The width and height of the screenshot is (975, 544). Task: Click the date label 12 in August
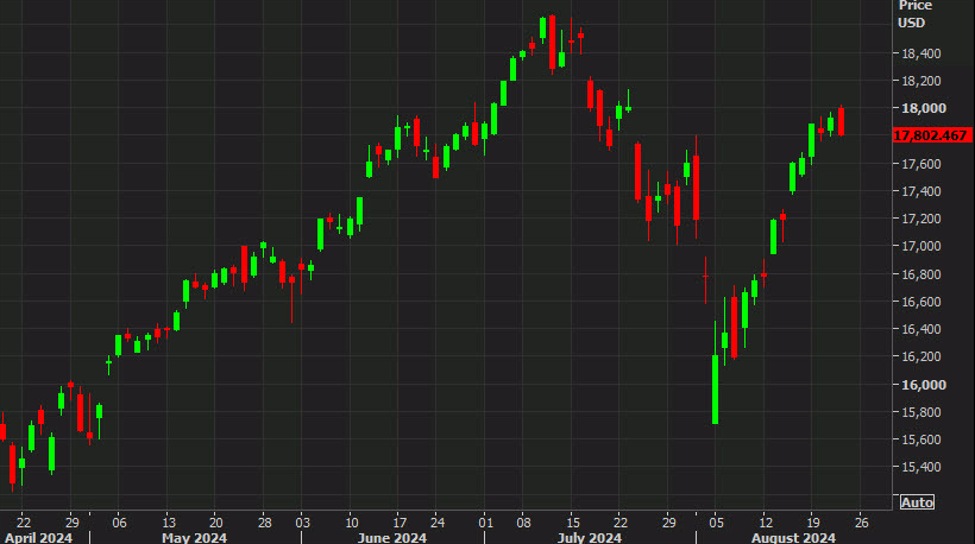(x=765, y=522)
